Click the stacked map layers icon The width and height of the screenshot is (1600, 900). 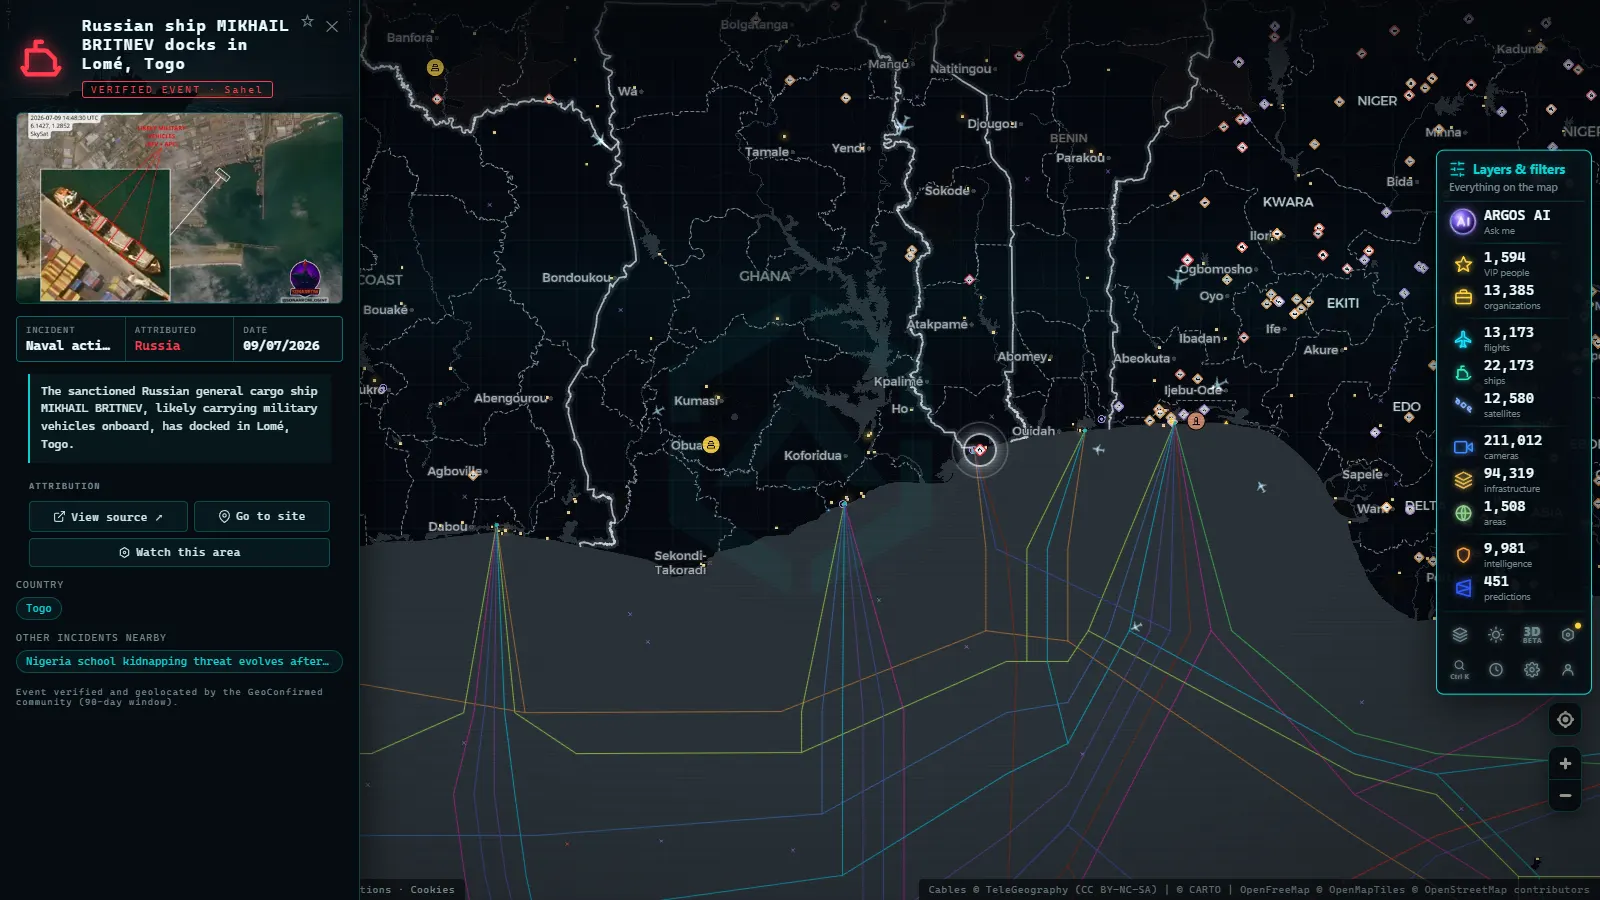(x=1460, y=635)
